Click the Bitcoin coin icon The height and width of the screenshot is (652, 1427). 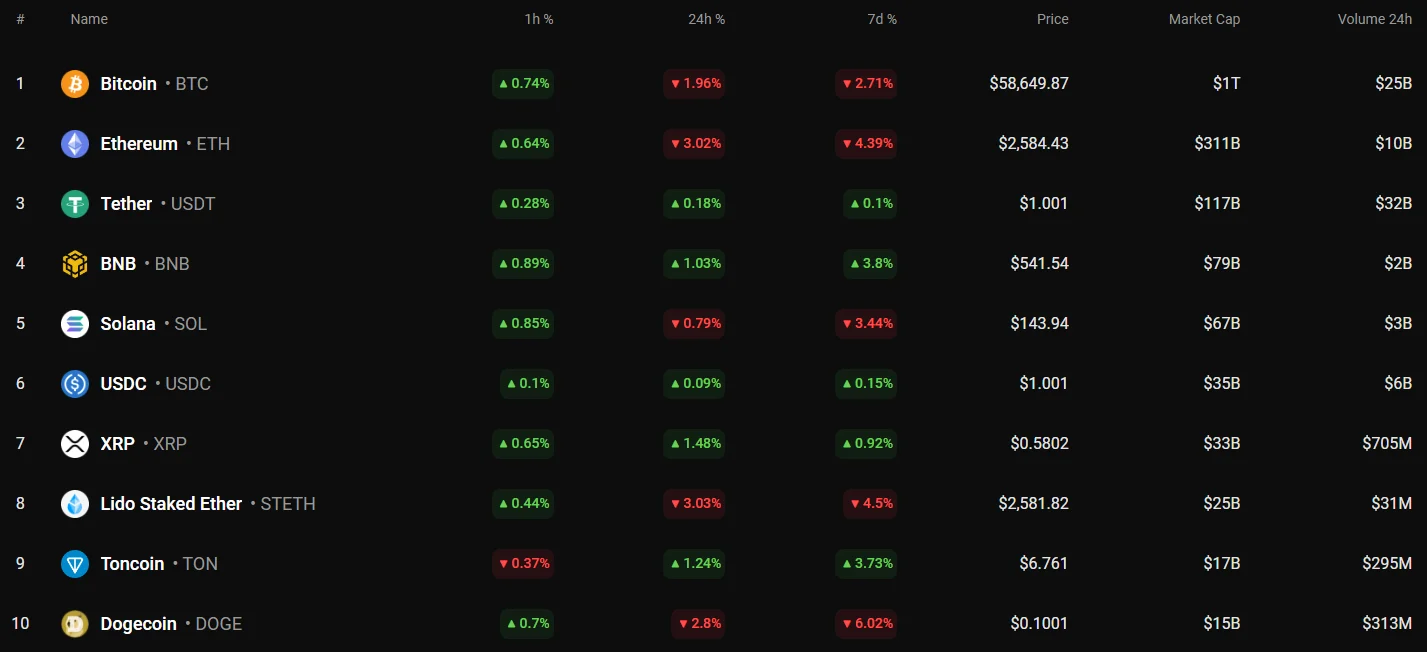click(75, 84)
